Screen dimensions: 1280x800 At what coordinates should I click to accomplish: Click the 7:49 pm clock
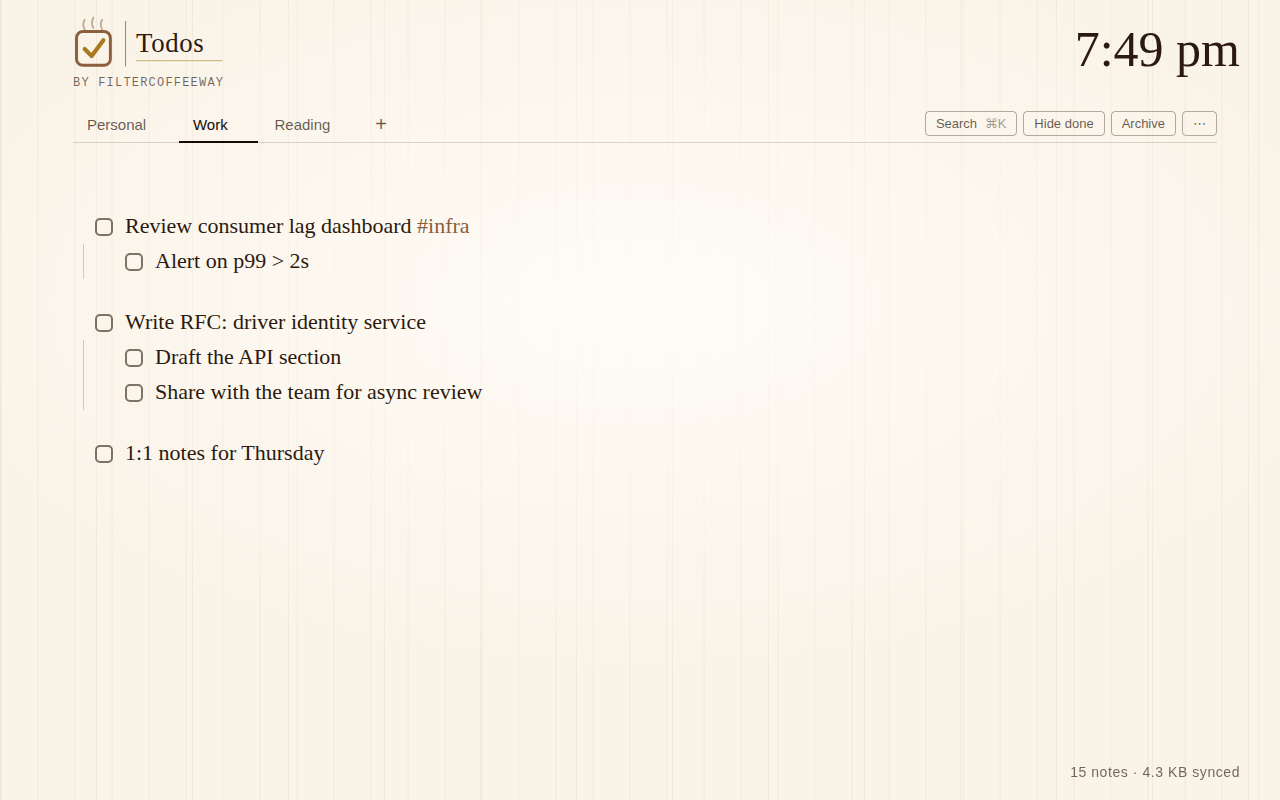pos(1157,49)
